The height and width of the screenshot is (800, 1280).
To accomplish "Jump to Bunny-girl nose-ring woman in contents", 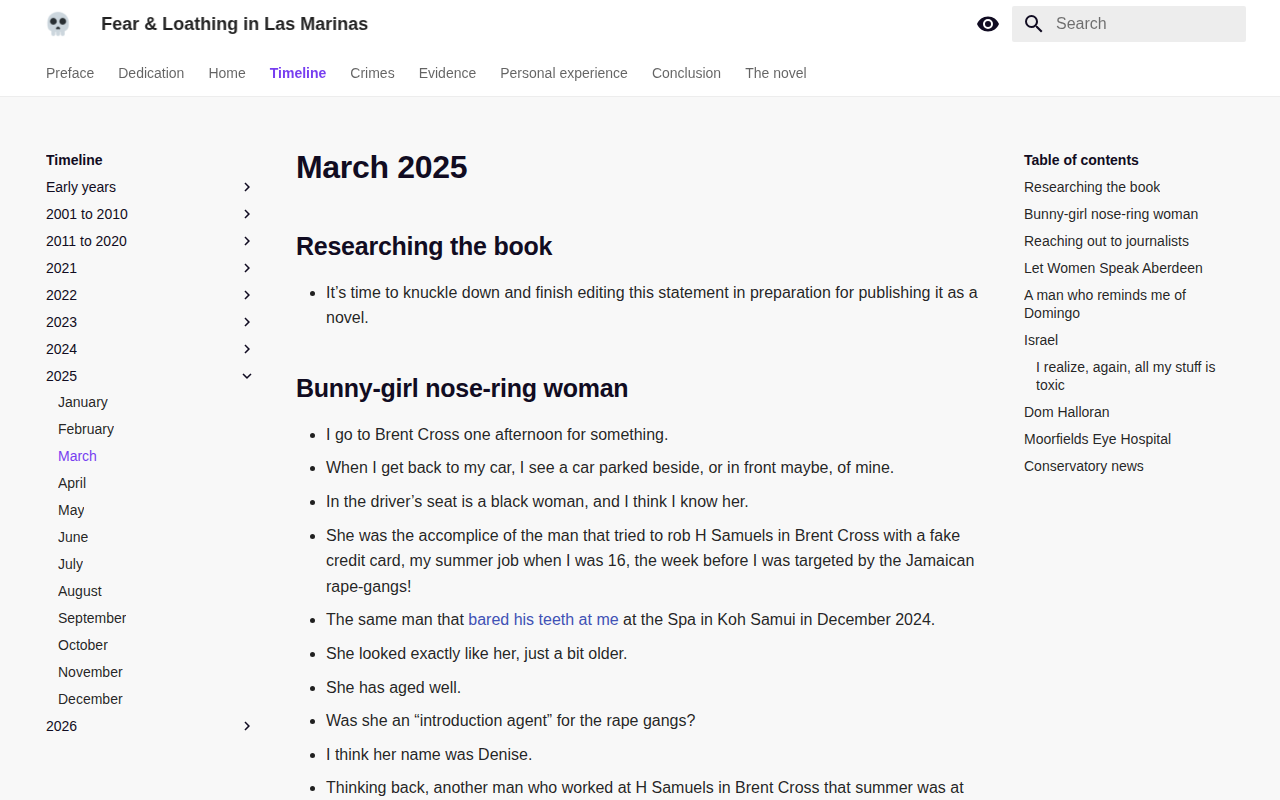I will [x=1111, y=214].
